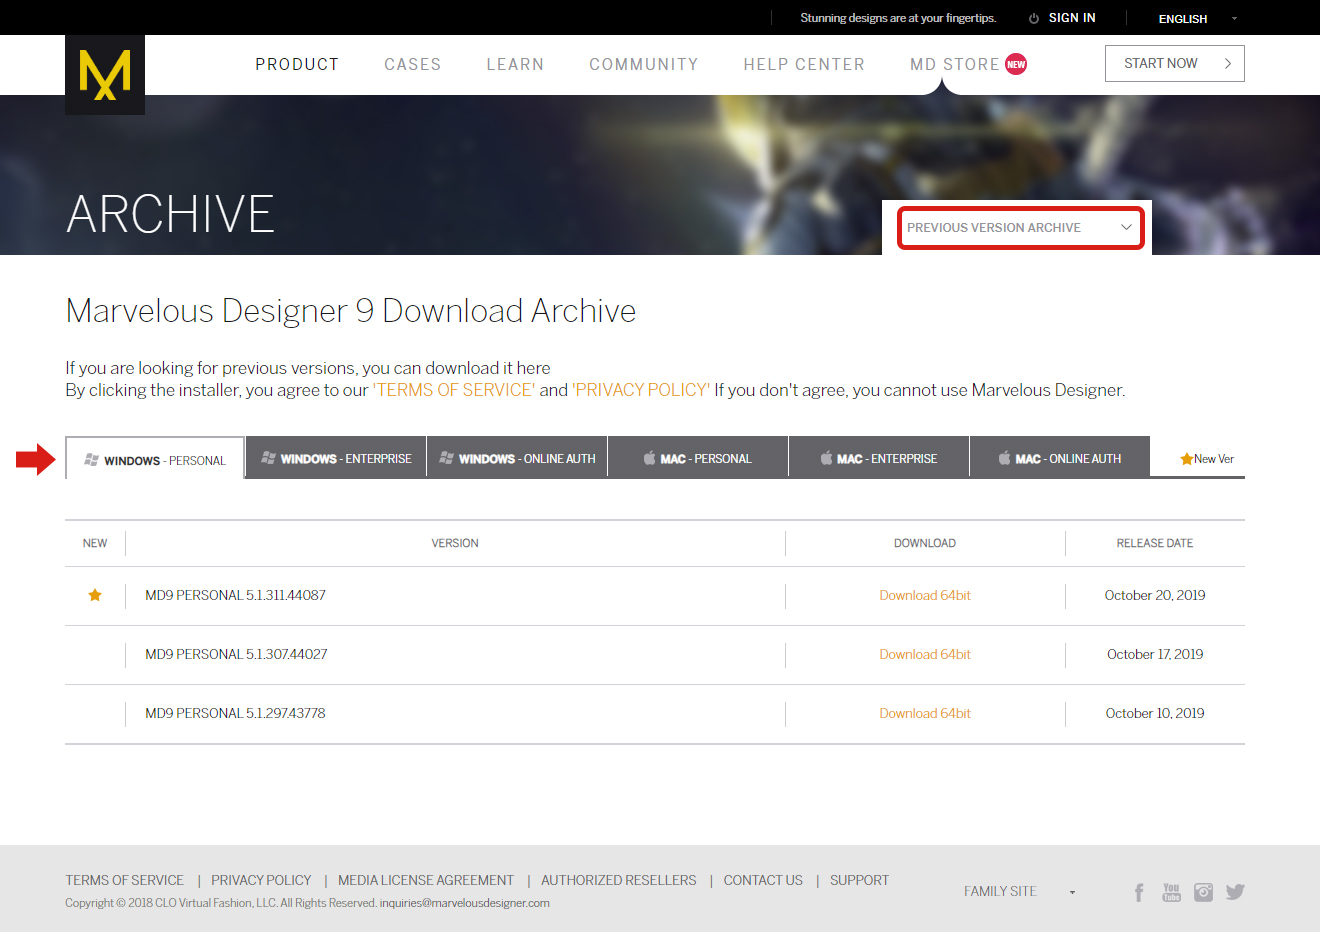Click the Marvelous Designer logo
This screenshot has height=932, width=1320.
105,75
